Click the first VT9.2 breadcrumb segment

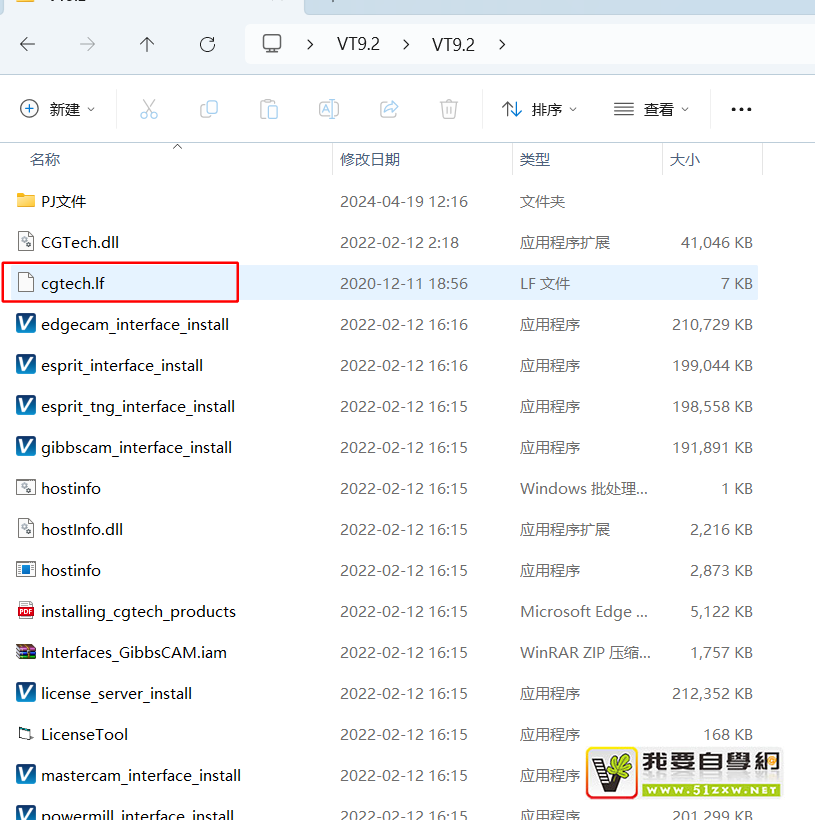pos(358,44)
